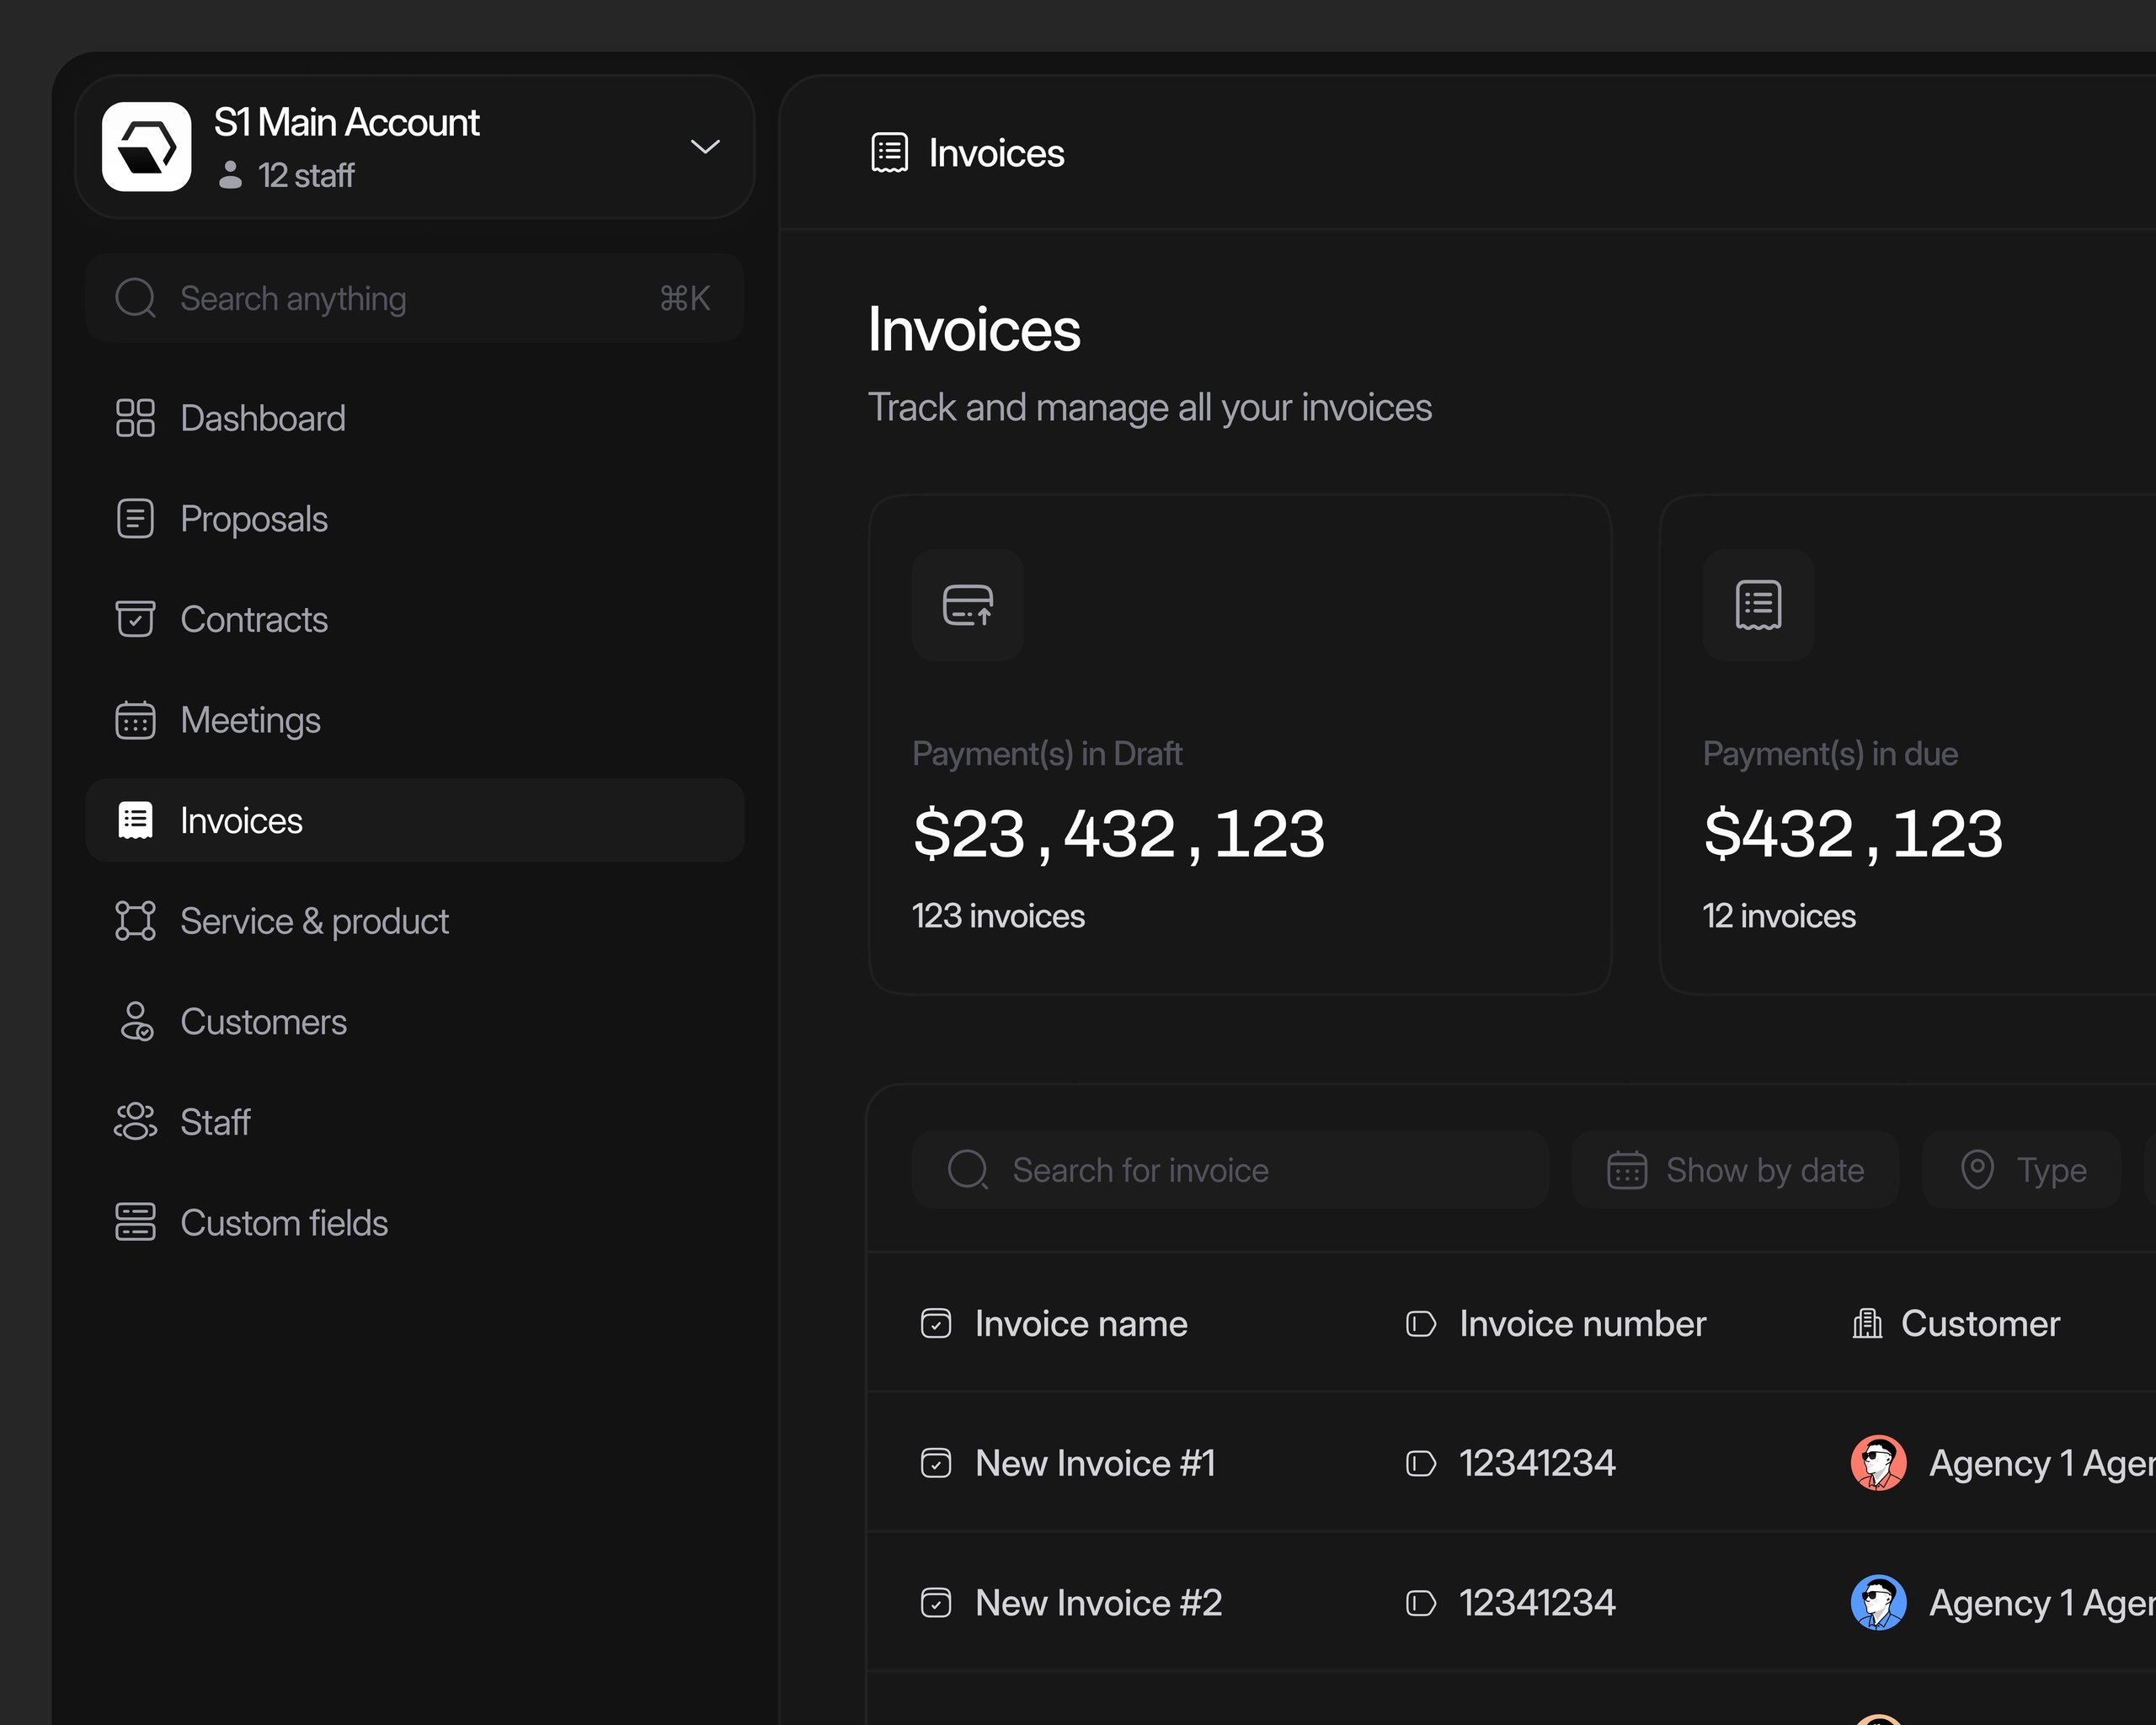Screen dimensions: 2156x1725
Task: Click the calendar icon in Show by date
Action: coord(1627,1169)
